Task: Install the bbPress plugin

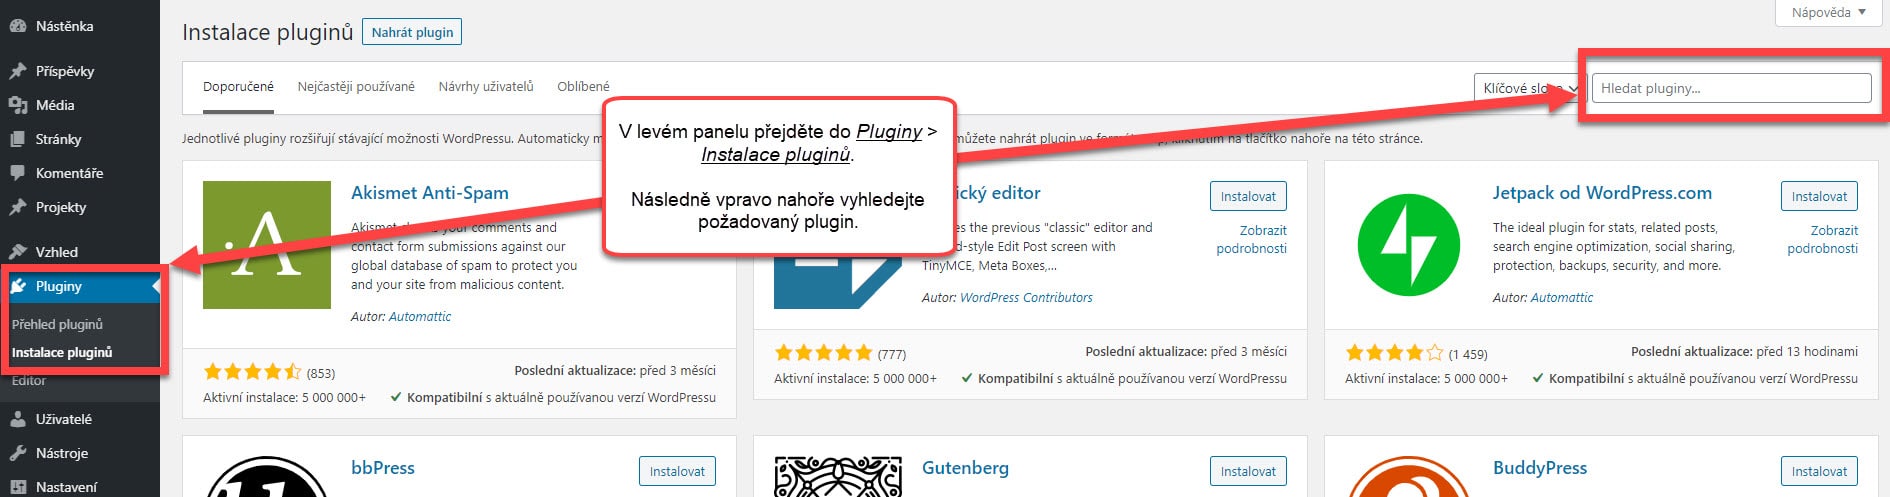Action: pos(677,471)
